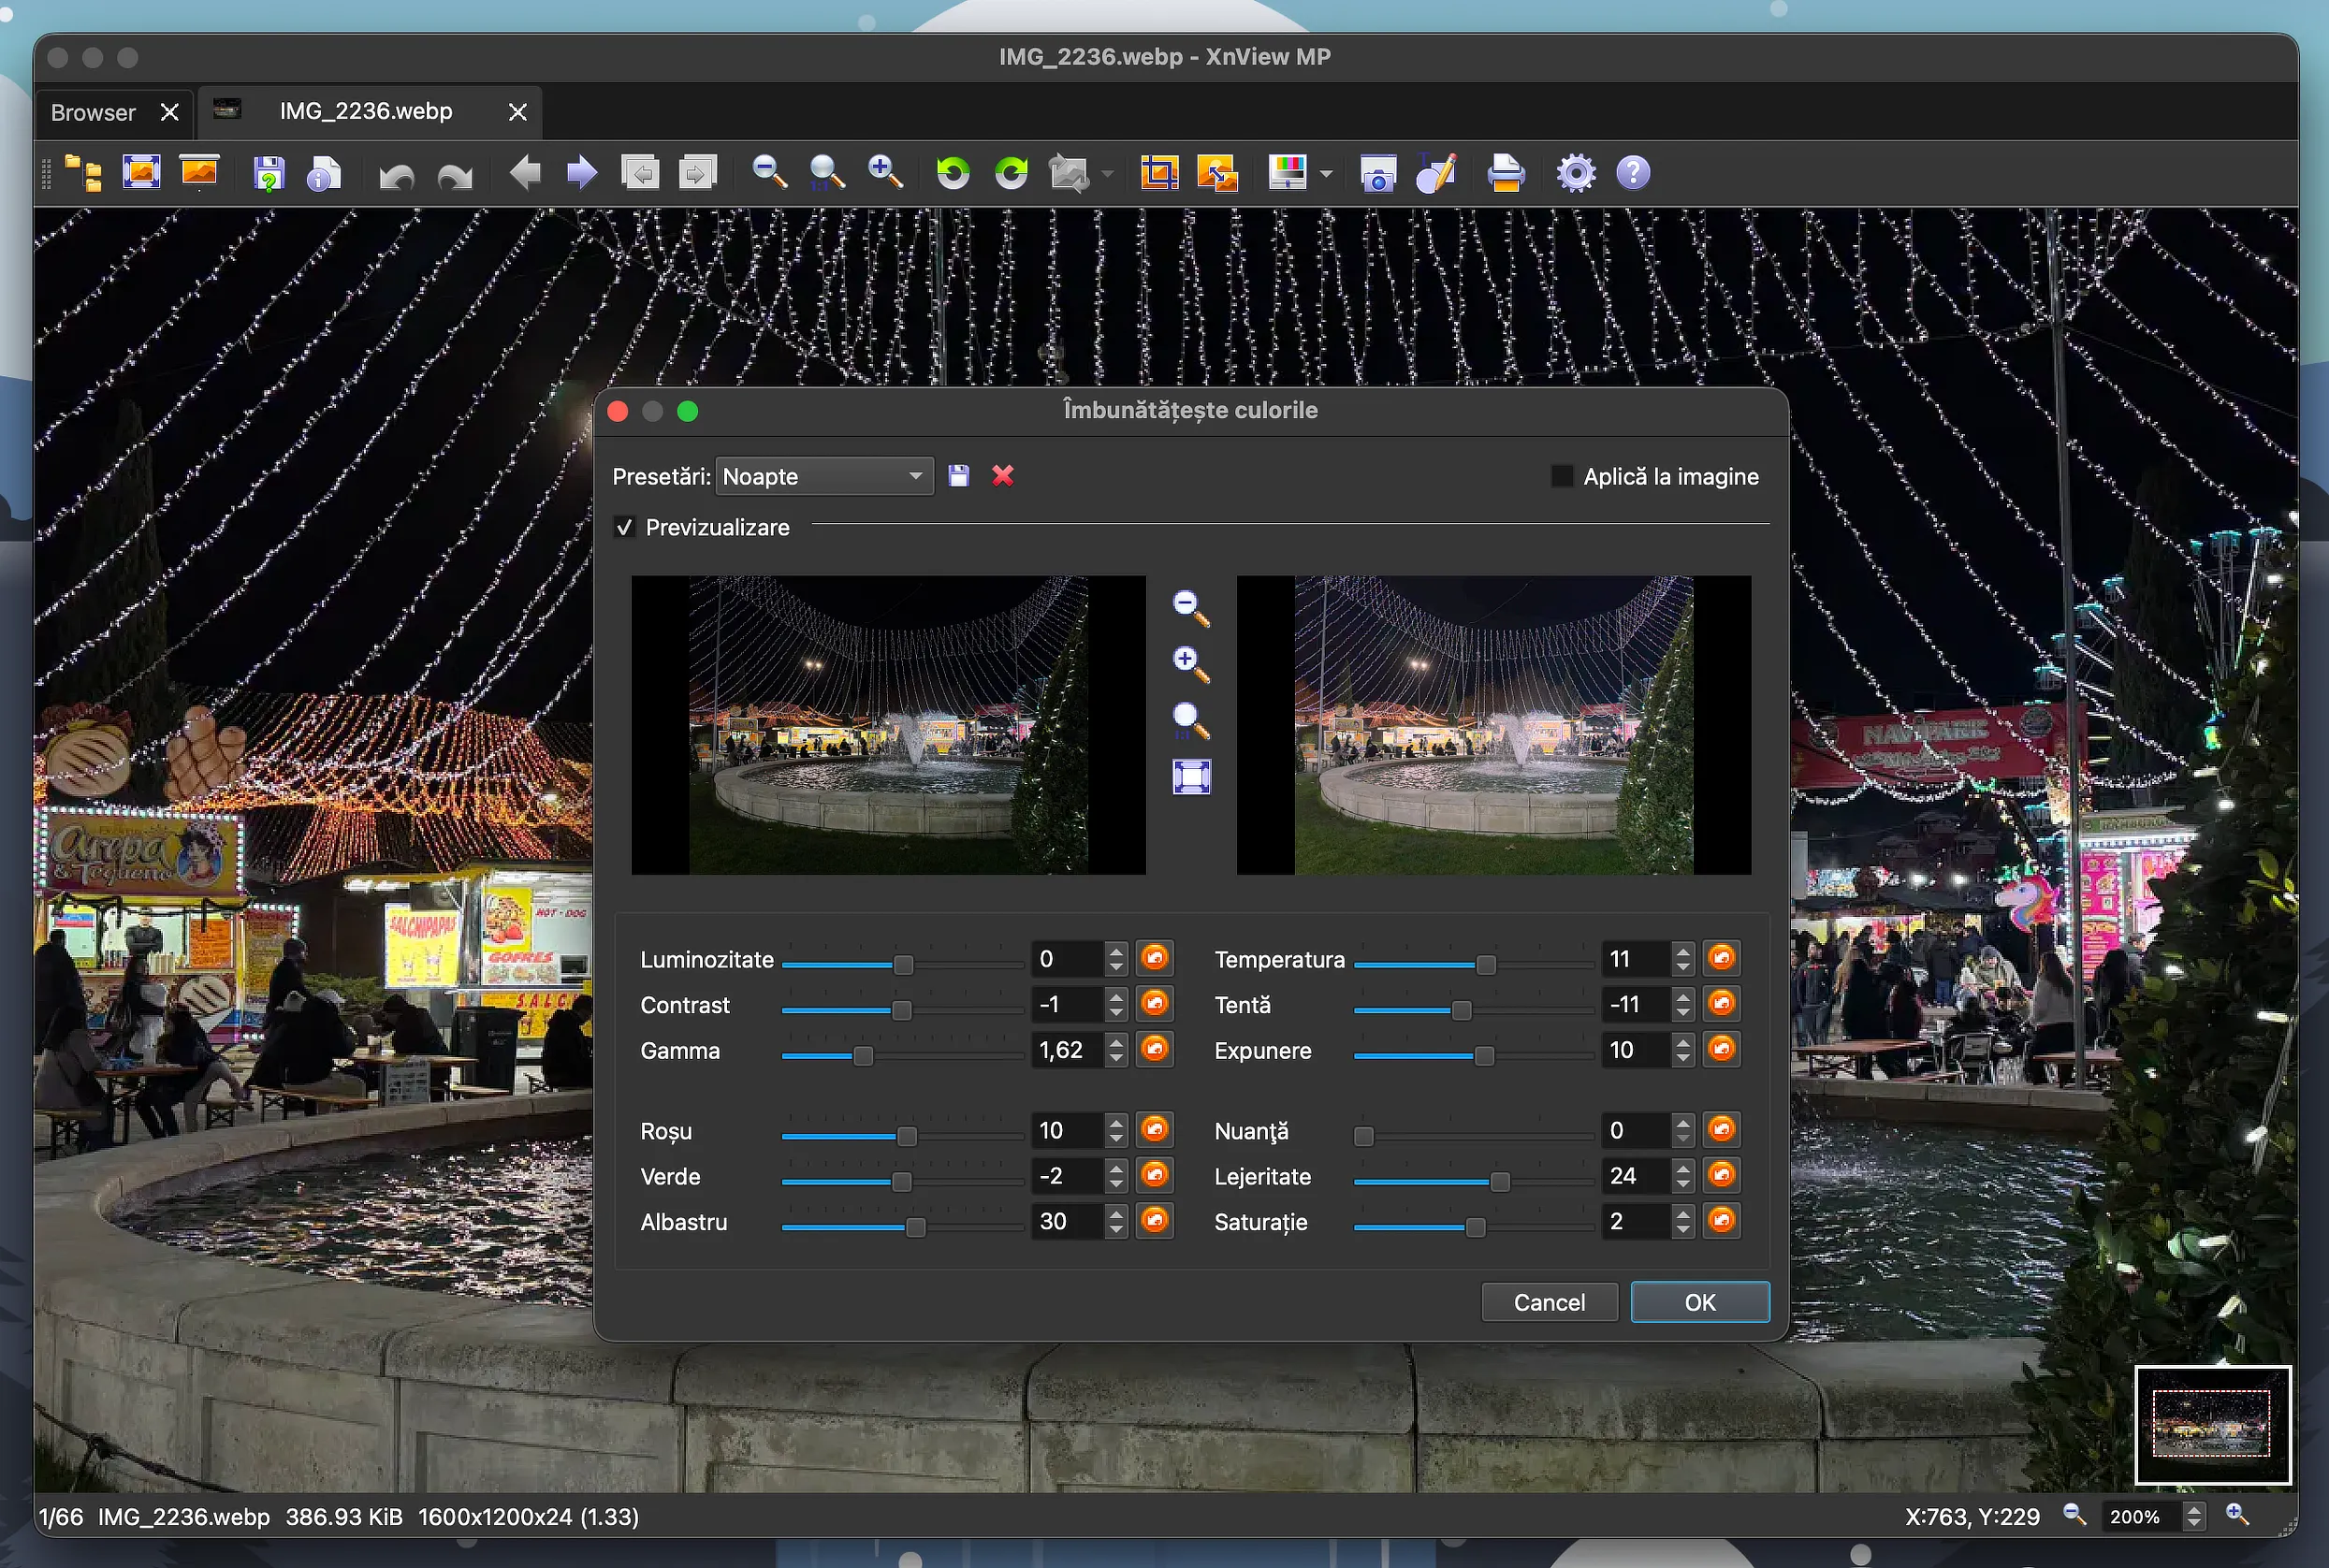Click the save preset floppy icon
Screen dimensions: 2329x1568
(958, 476)
